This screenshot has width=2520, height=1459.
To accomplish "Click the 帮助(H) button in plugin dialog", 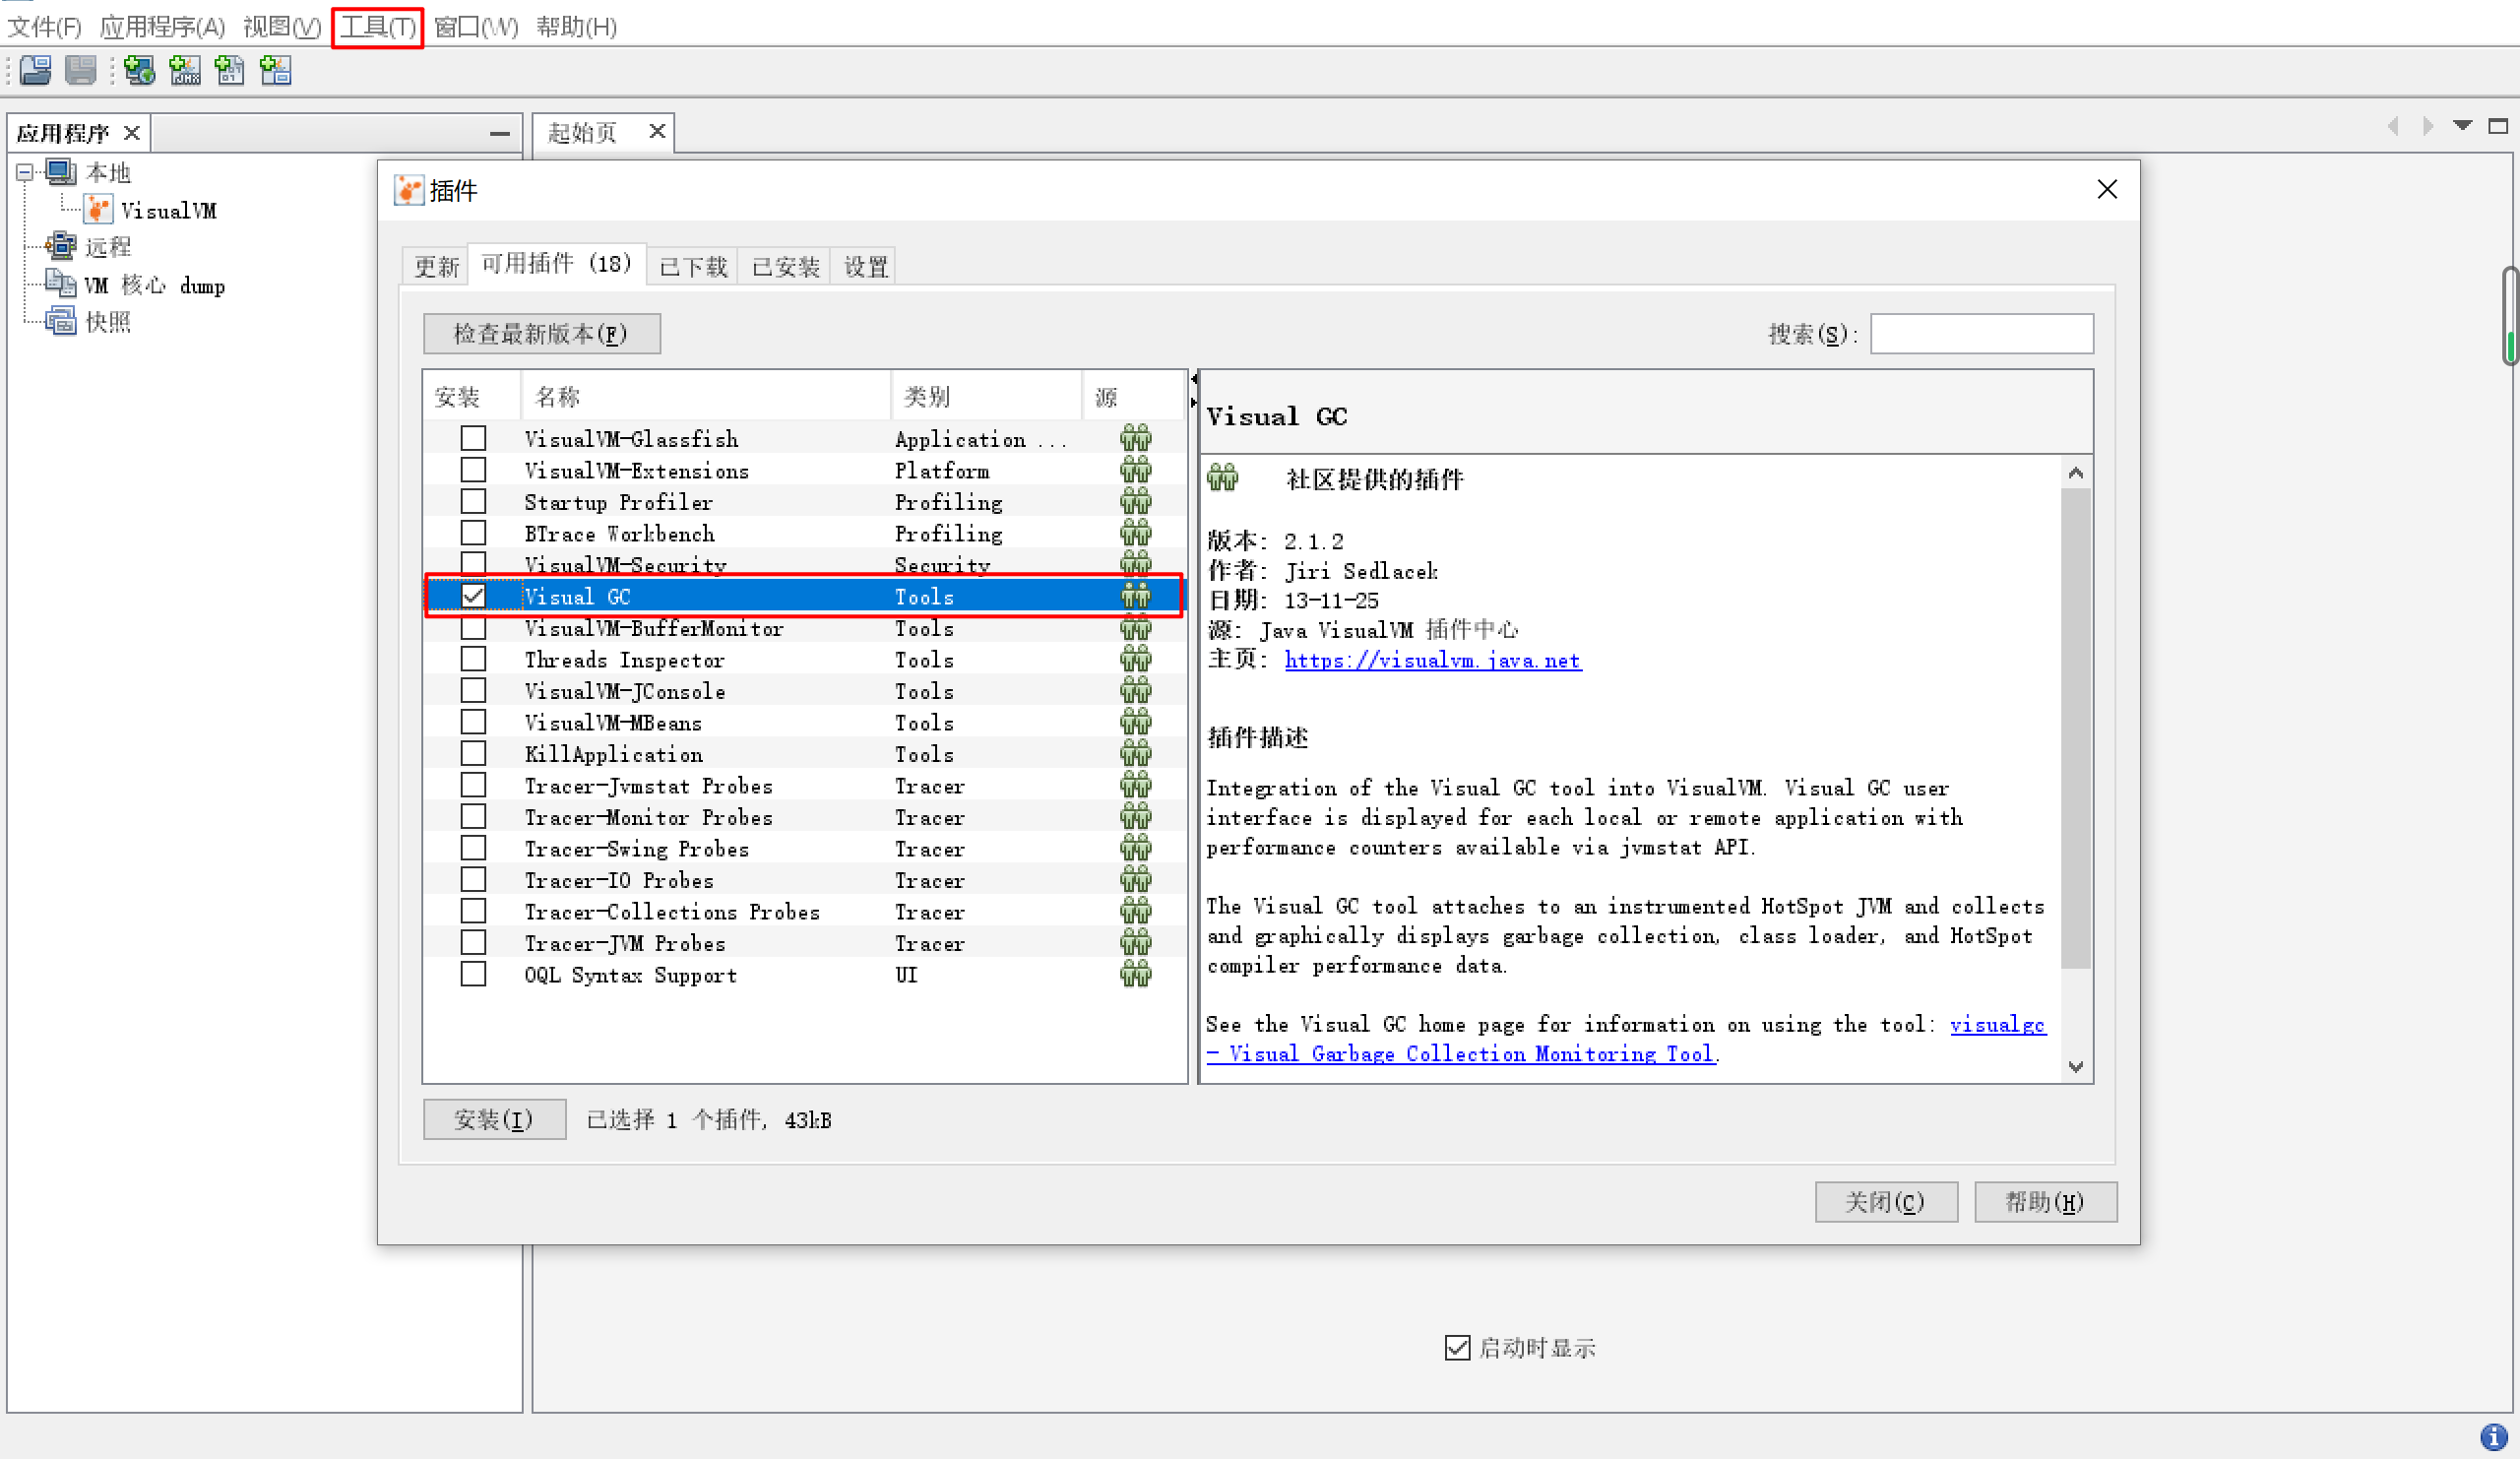I will [2045, 1201].
